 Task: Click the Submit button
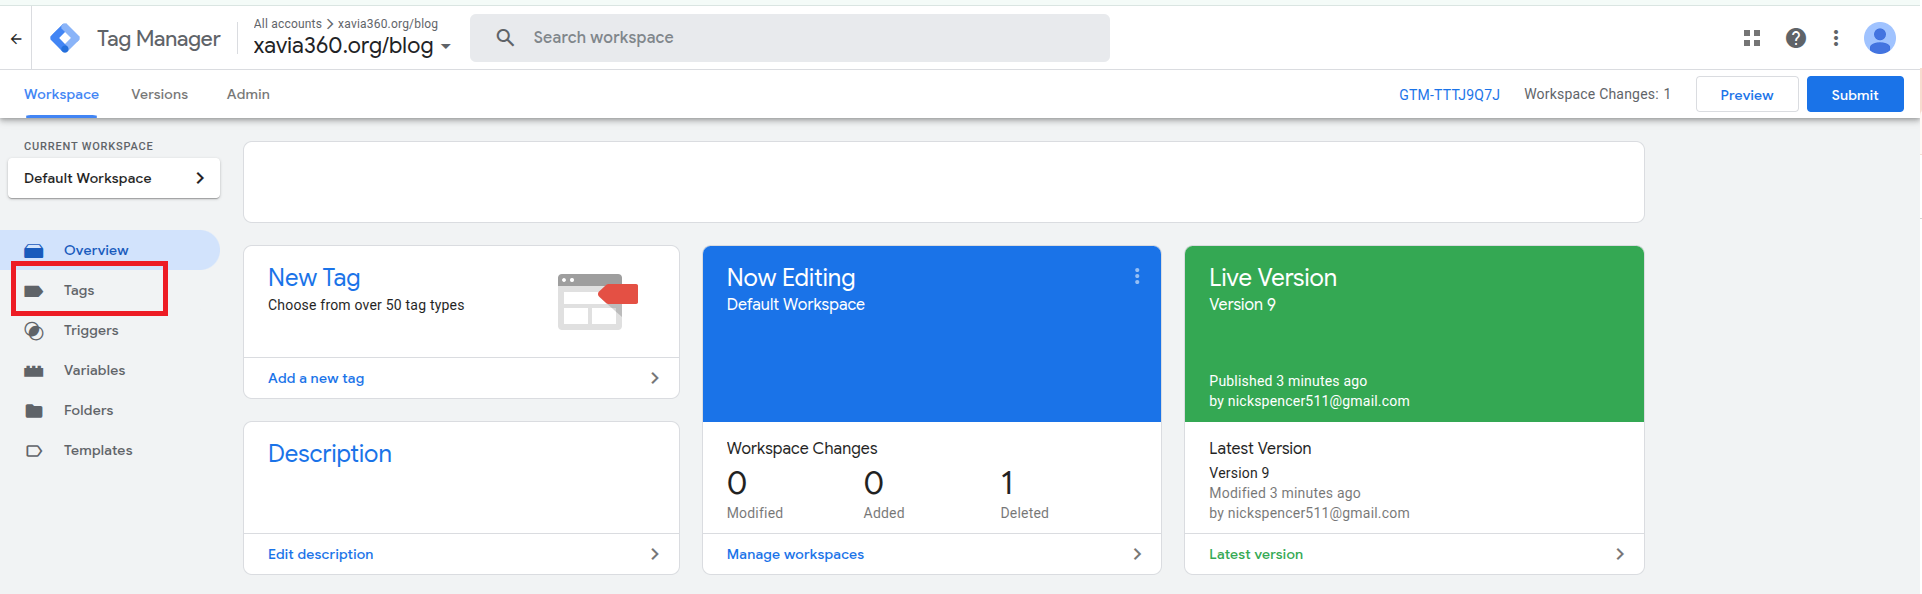coord(1854,95)
